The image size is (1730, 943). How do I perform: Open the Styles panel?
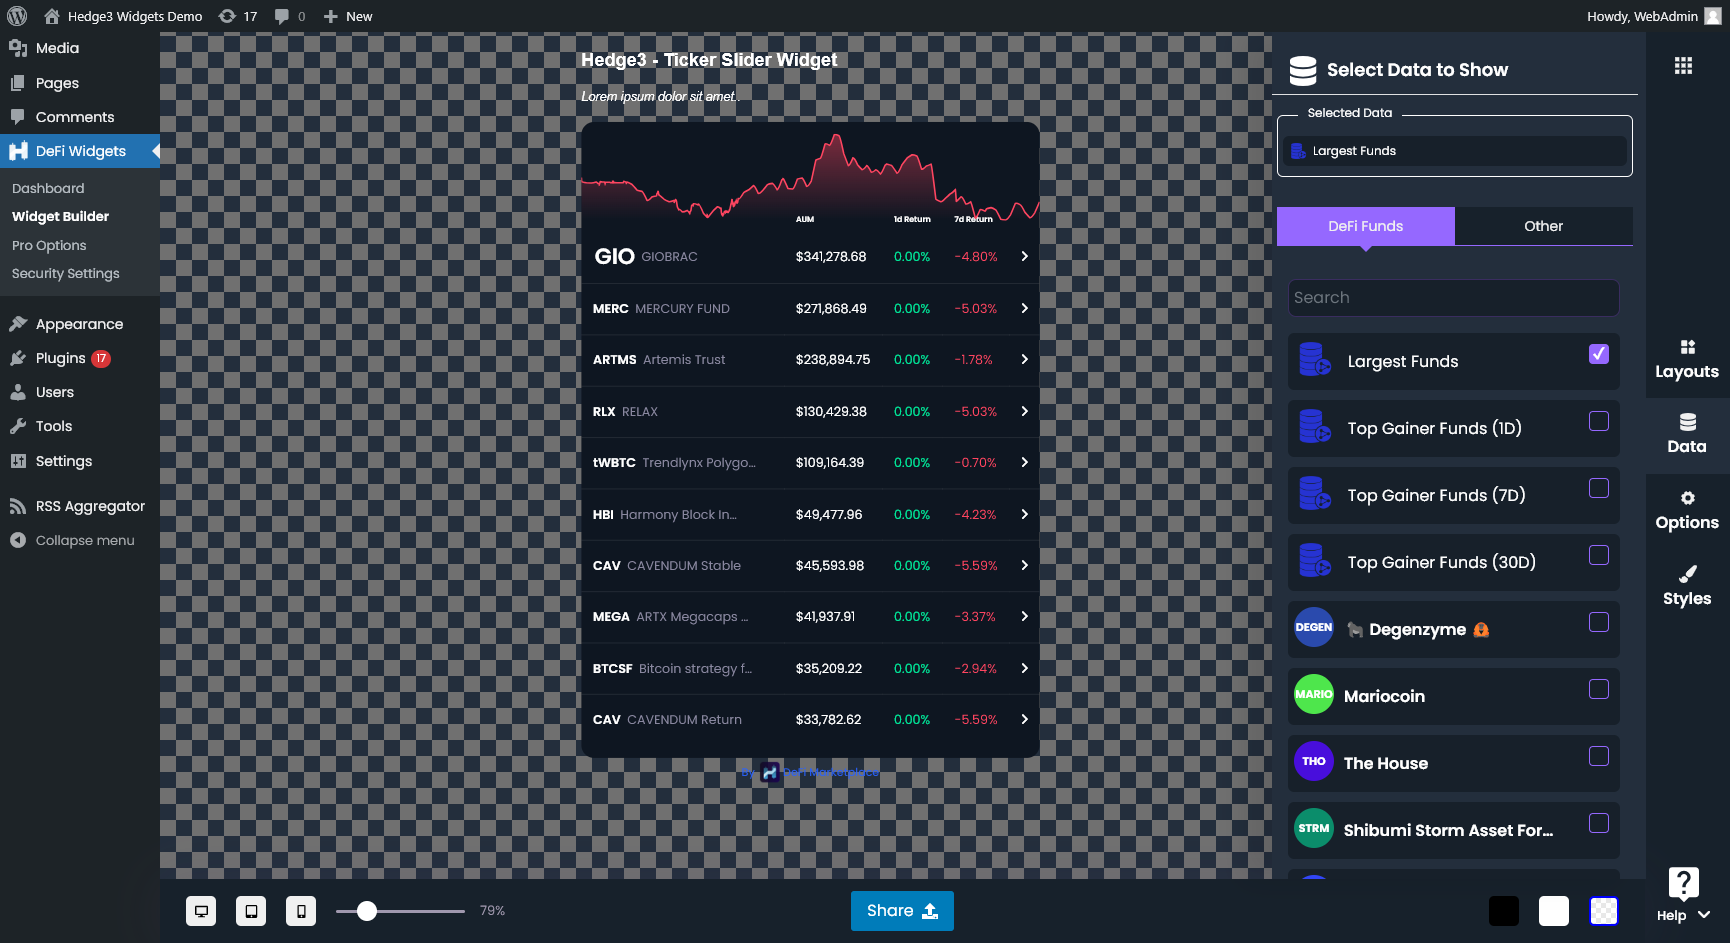[x=1686, y=585]
